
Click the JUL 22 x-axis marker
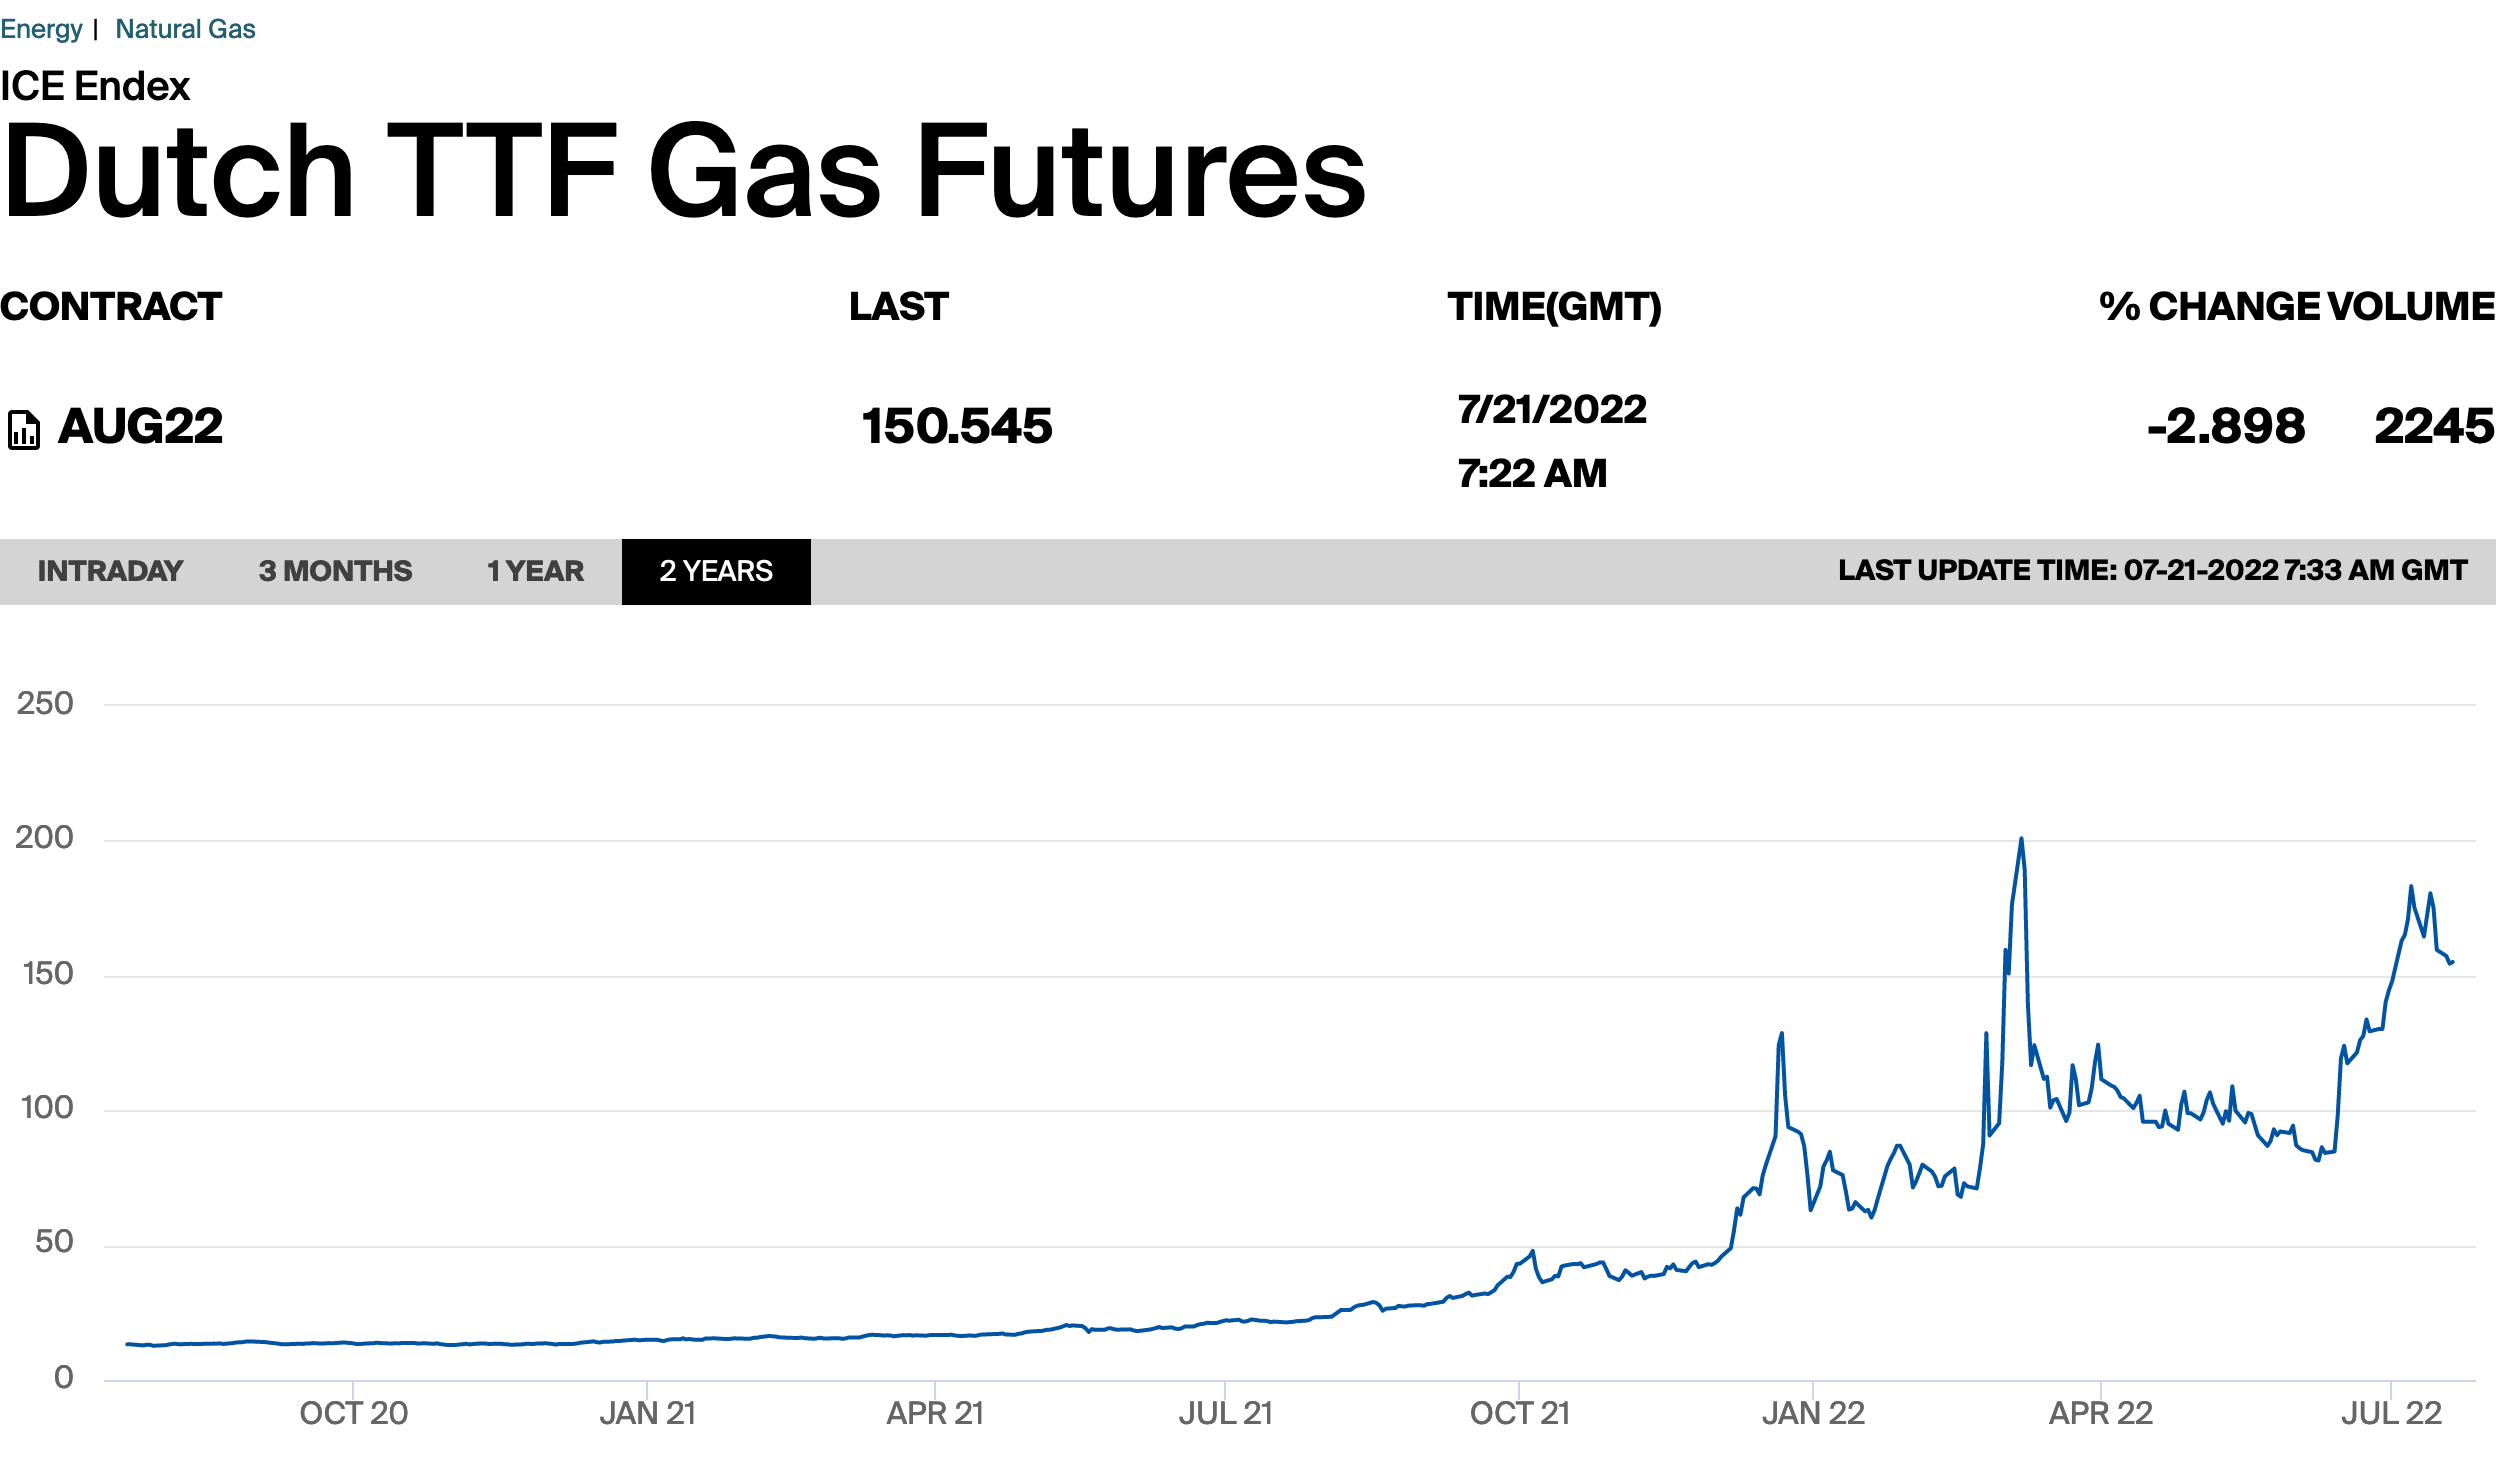pyautogui.click(x=2391, y=1413)
